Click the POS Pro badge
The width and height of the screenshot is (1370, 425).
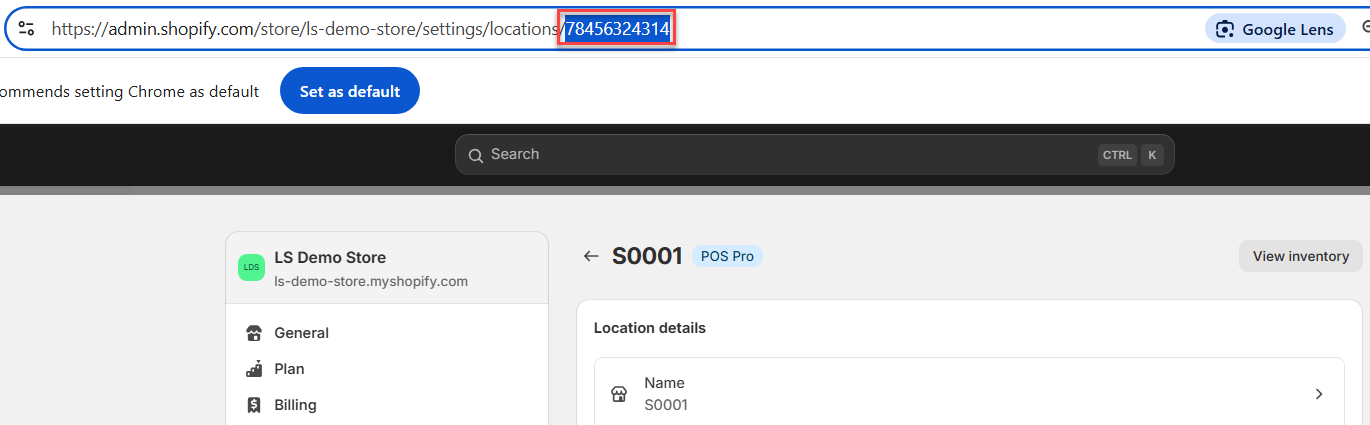727,256
